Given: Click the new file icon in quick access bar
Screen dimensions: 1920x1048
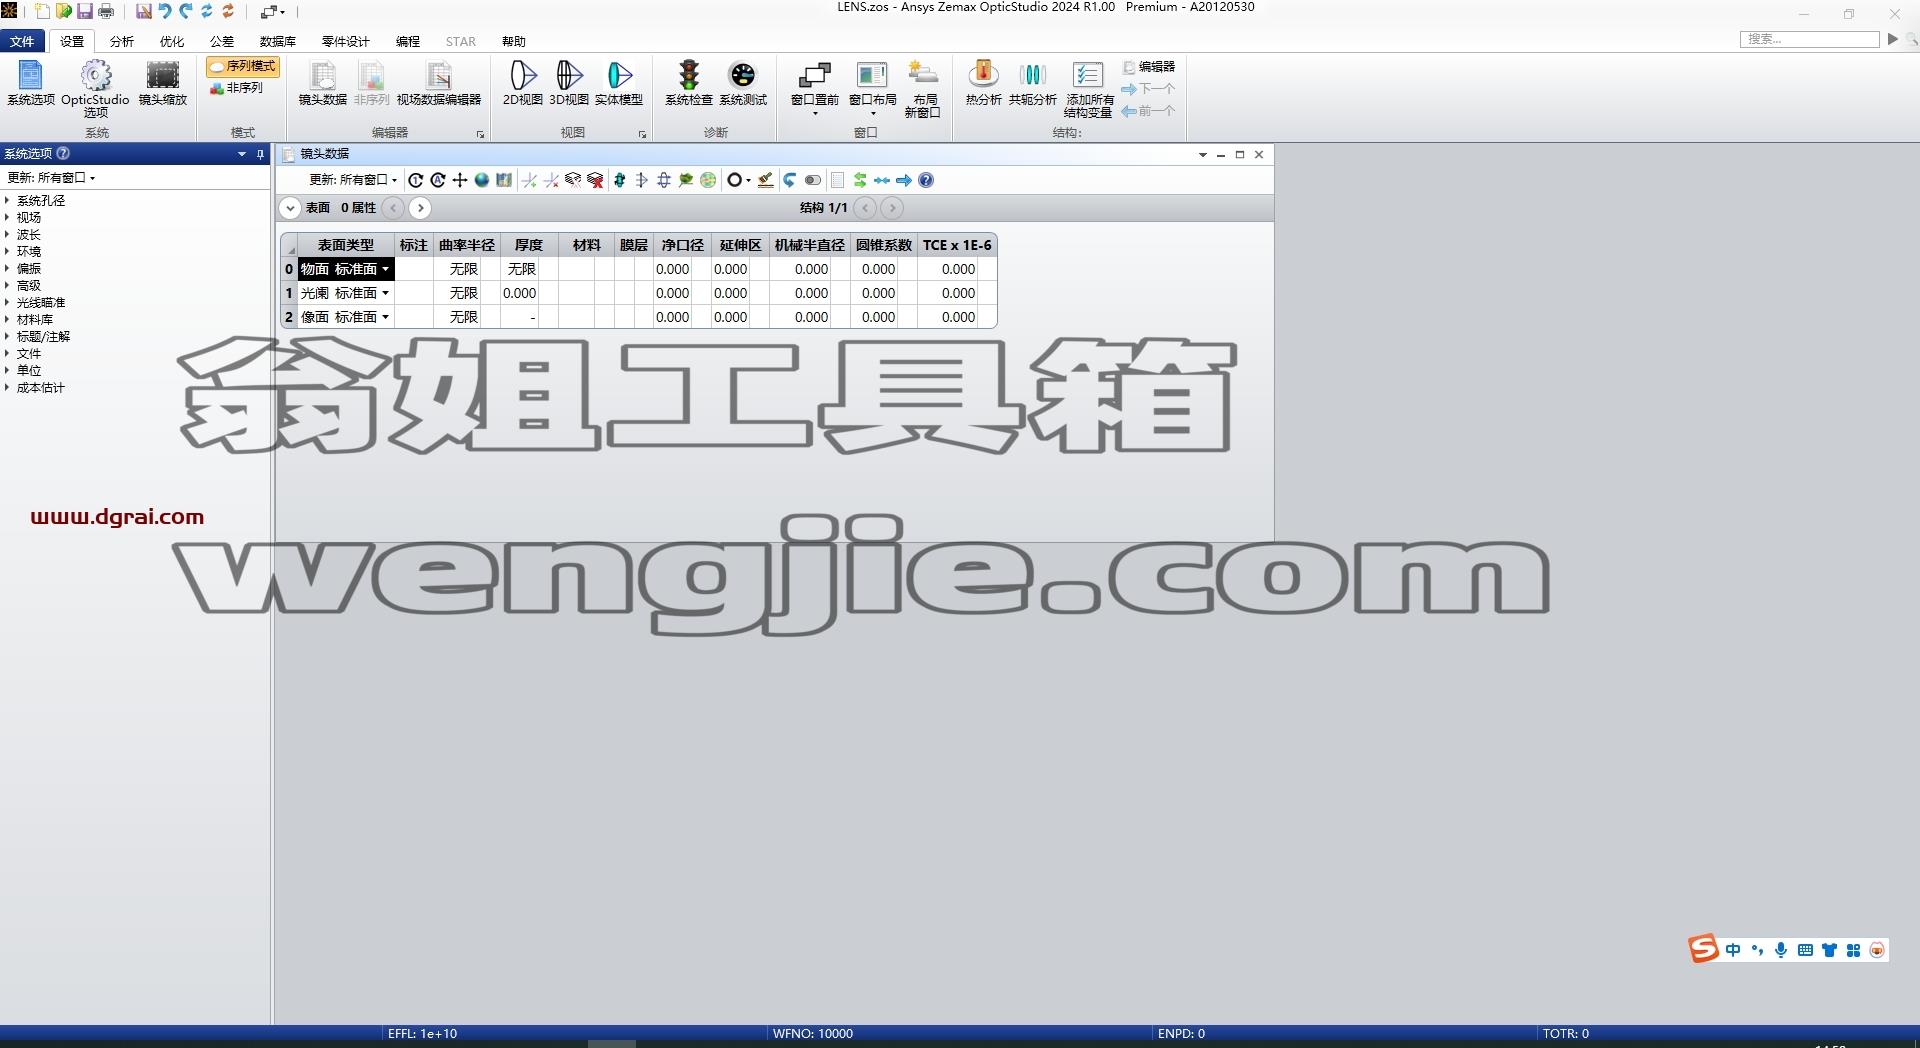Looking at the screenshot, I should pos(42,11).
